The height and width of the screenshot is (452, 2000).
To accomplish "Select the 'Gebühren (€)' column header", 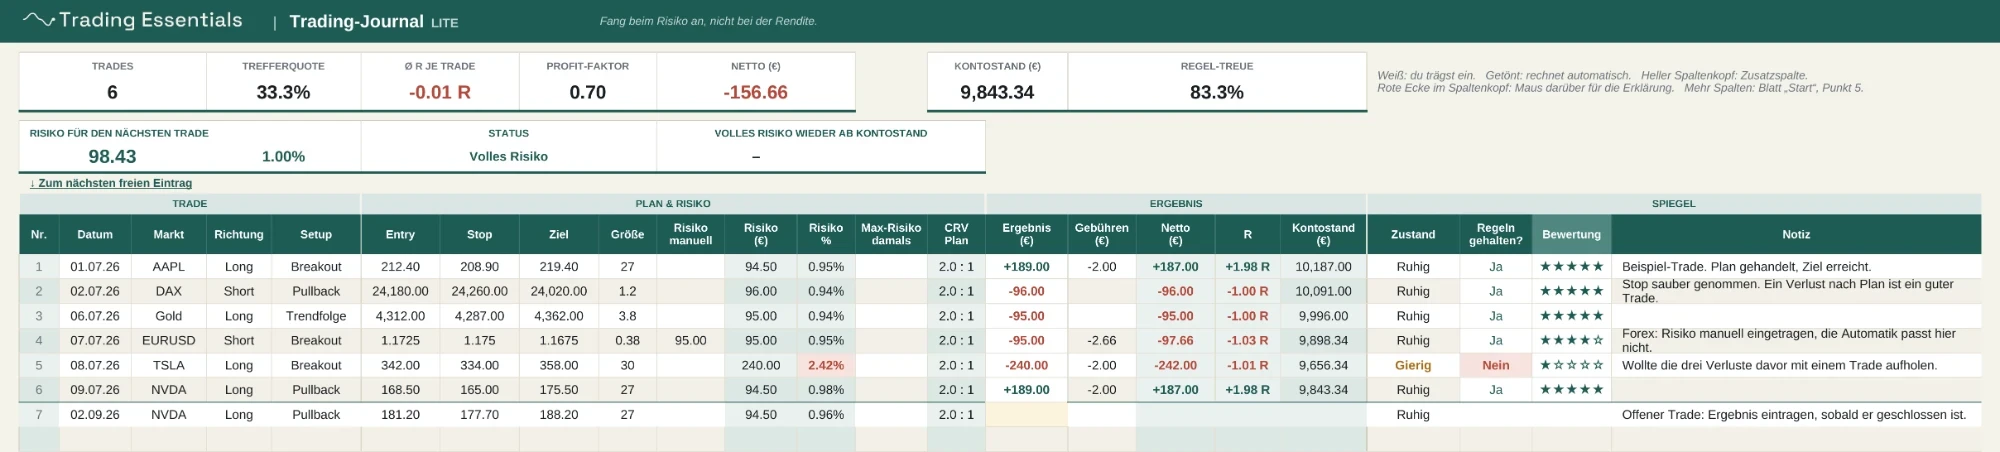I will tap(1101, 234).
